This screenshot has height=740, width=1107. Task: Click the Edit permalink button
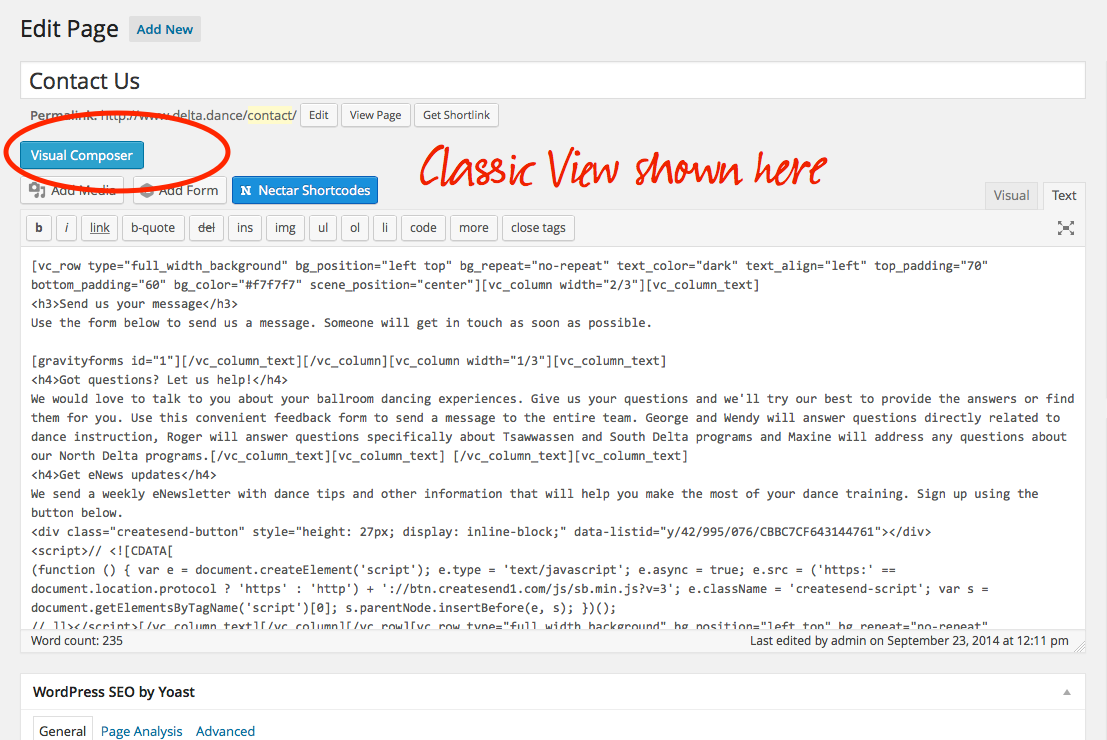point(318,115)
